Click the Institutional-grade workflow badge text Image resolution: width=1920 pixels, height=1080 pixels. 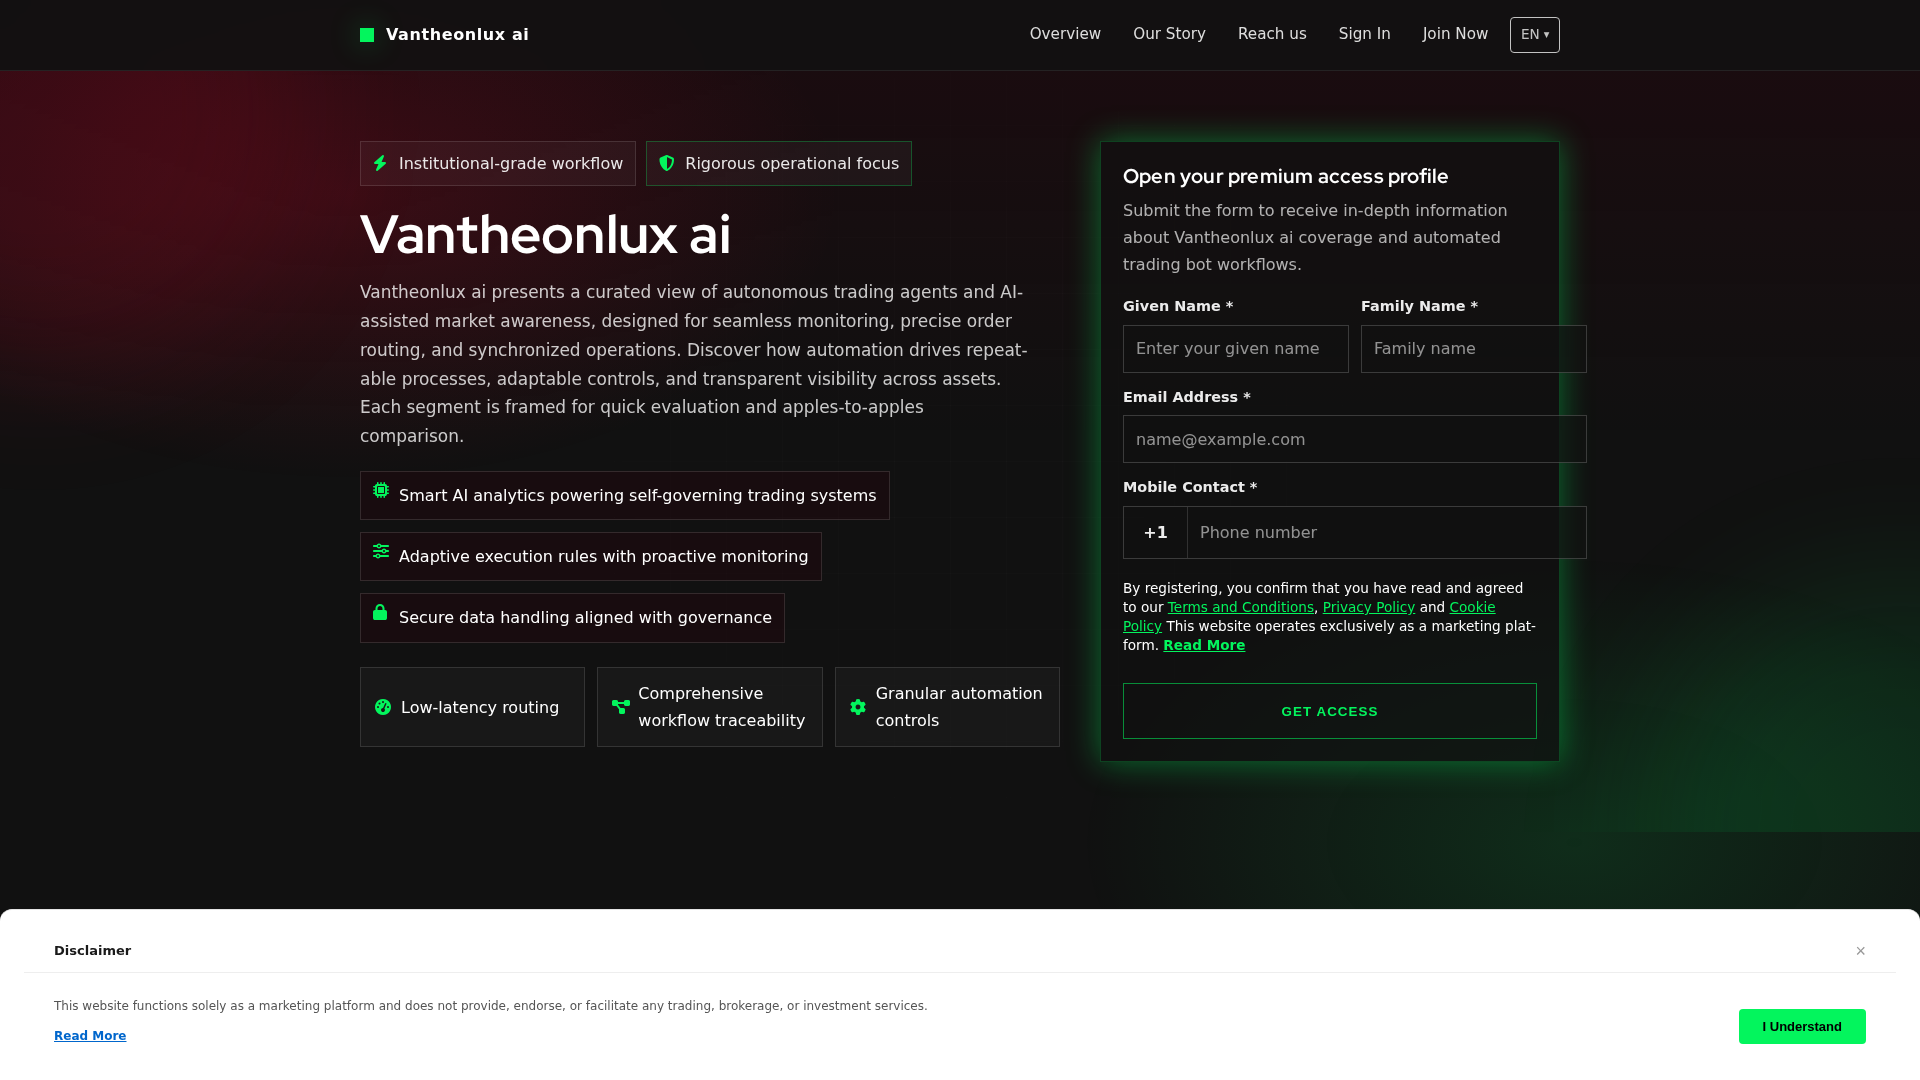[x=511, y=163]
